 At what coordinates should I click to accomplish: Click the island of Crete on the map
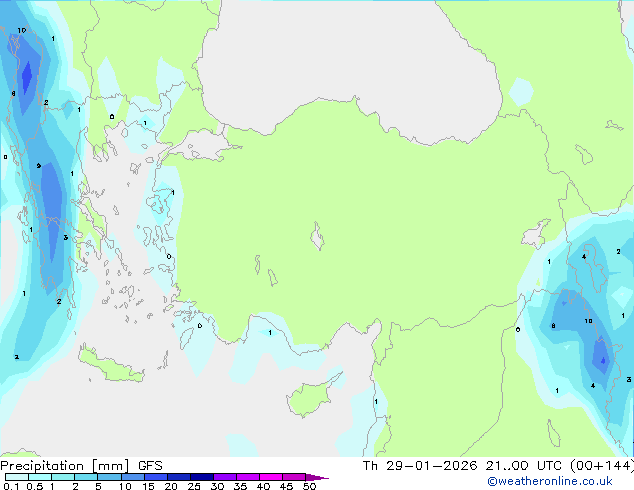point(110,365)
